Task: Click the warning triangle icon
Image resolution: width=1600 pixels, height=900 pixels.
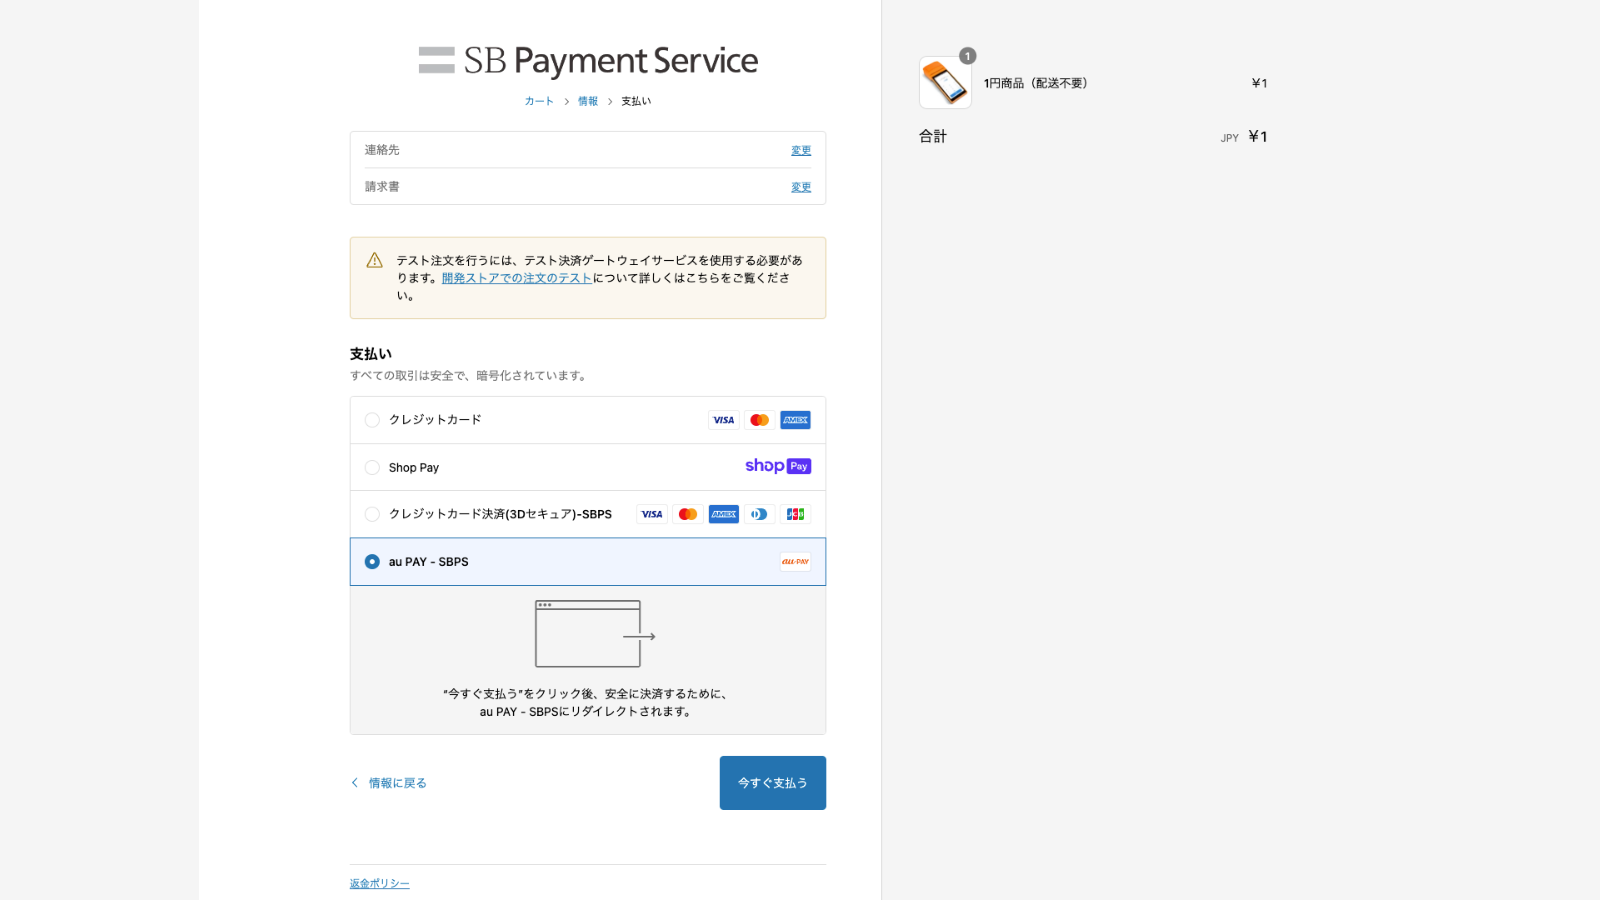Action: [375, 260]
